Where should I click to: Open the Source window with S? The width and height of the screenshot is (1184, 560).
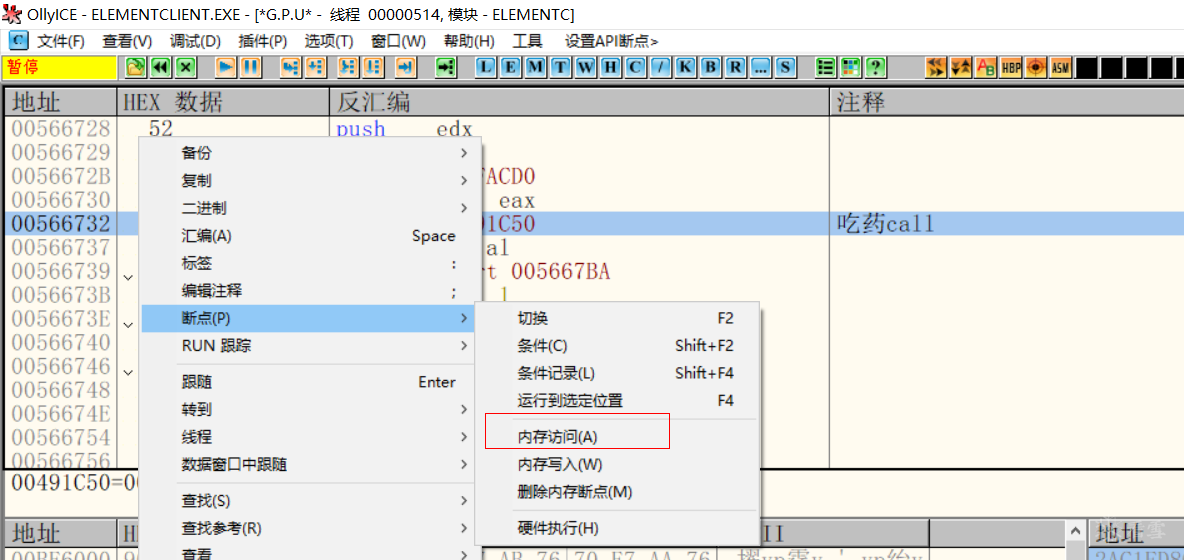[x=785, y=67]
